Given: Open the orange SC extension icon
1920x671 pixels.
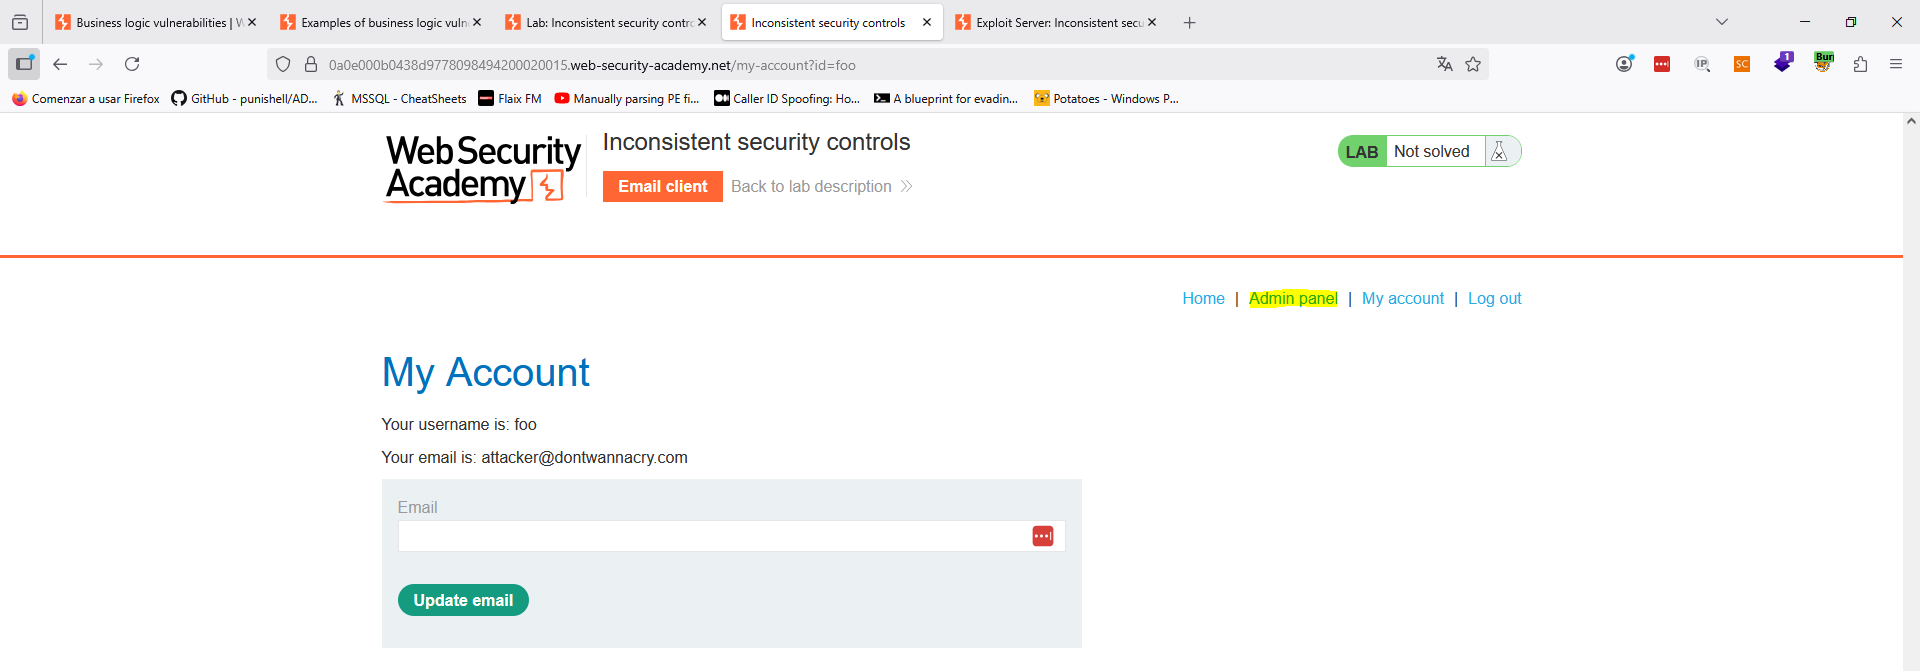Looking at the screenshot, I should click(x=1742, y=64).
